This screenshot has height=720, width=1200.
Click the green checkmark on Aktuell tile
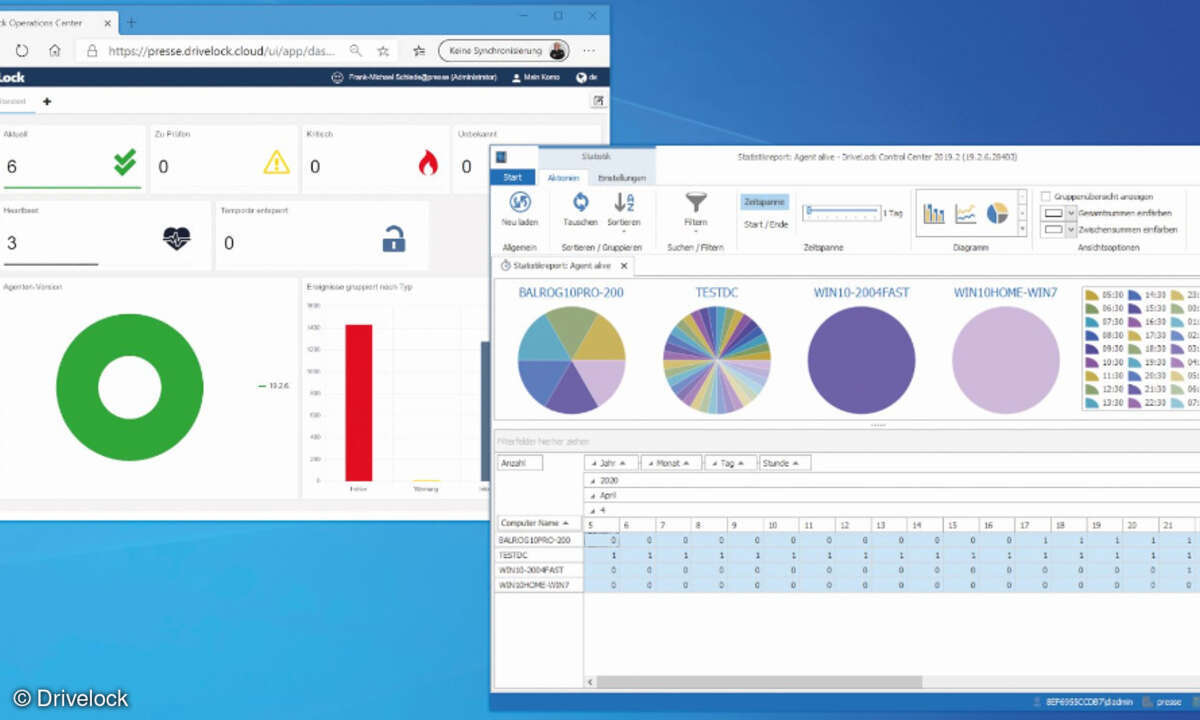[125, 162]
